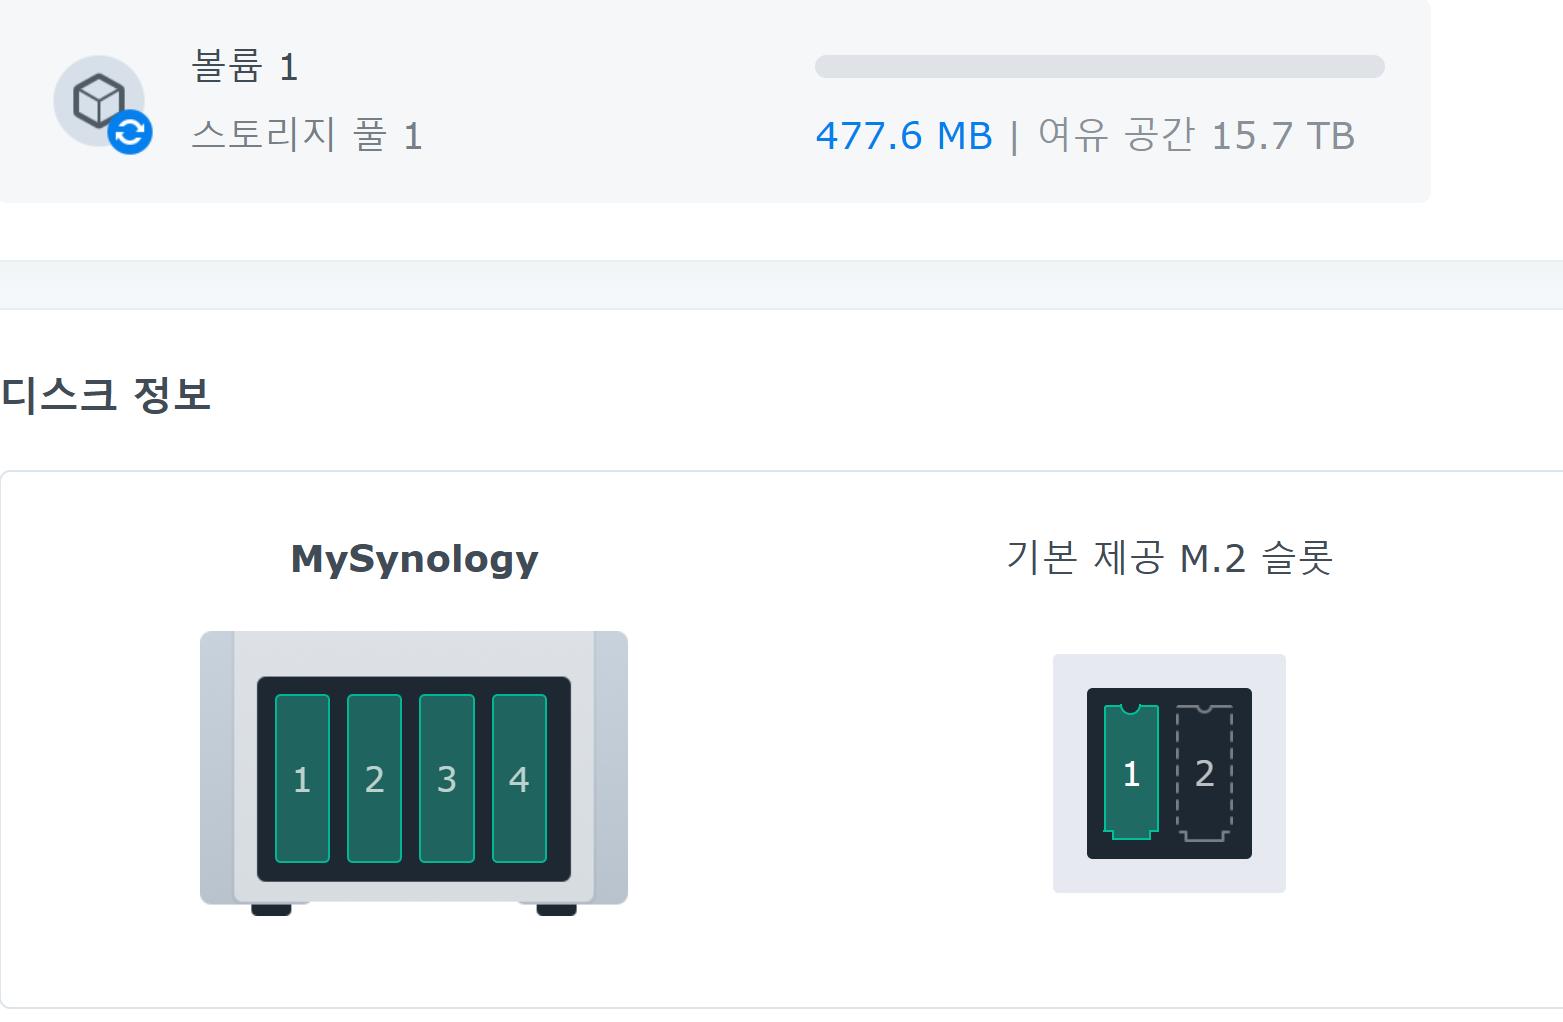The width and height of the screenshot is (1563, 1022).
Task: Select drive bay 3 in MySynology
Action: [x=446, y=778]
